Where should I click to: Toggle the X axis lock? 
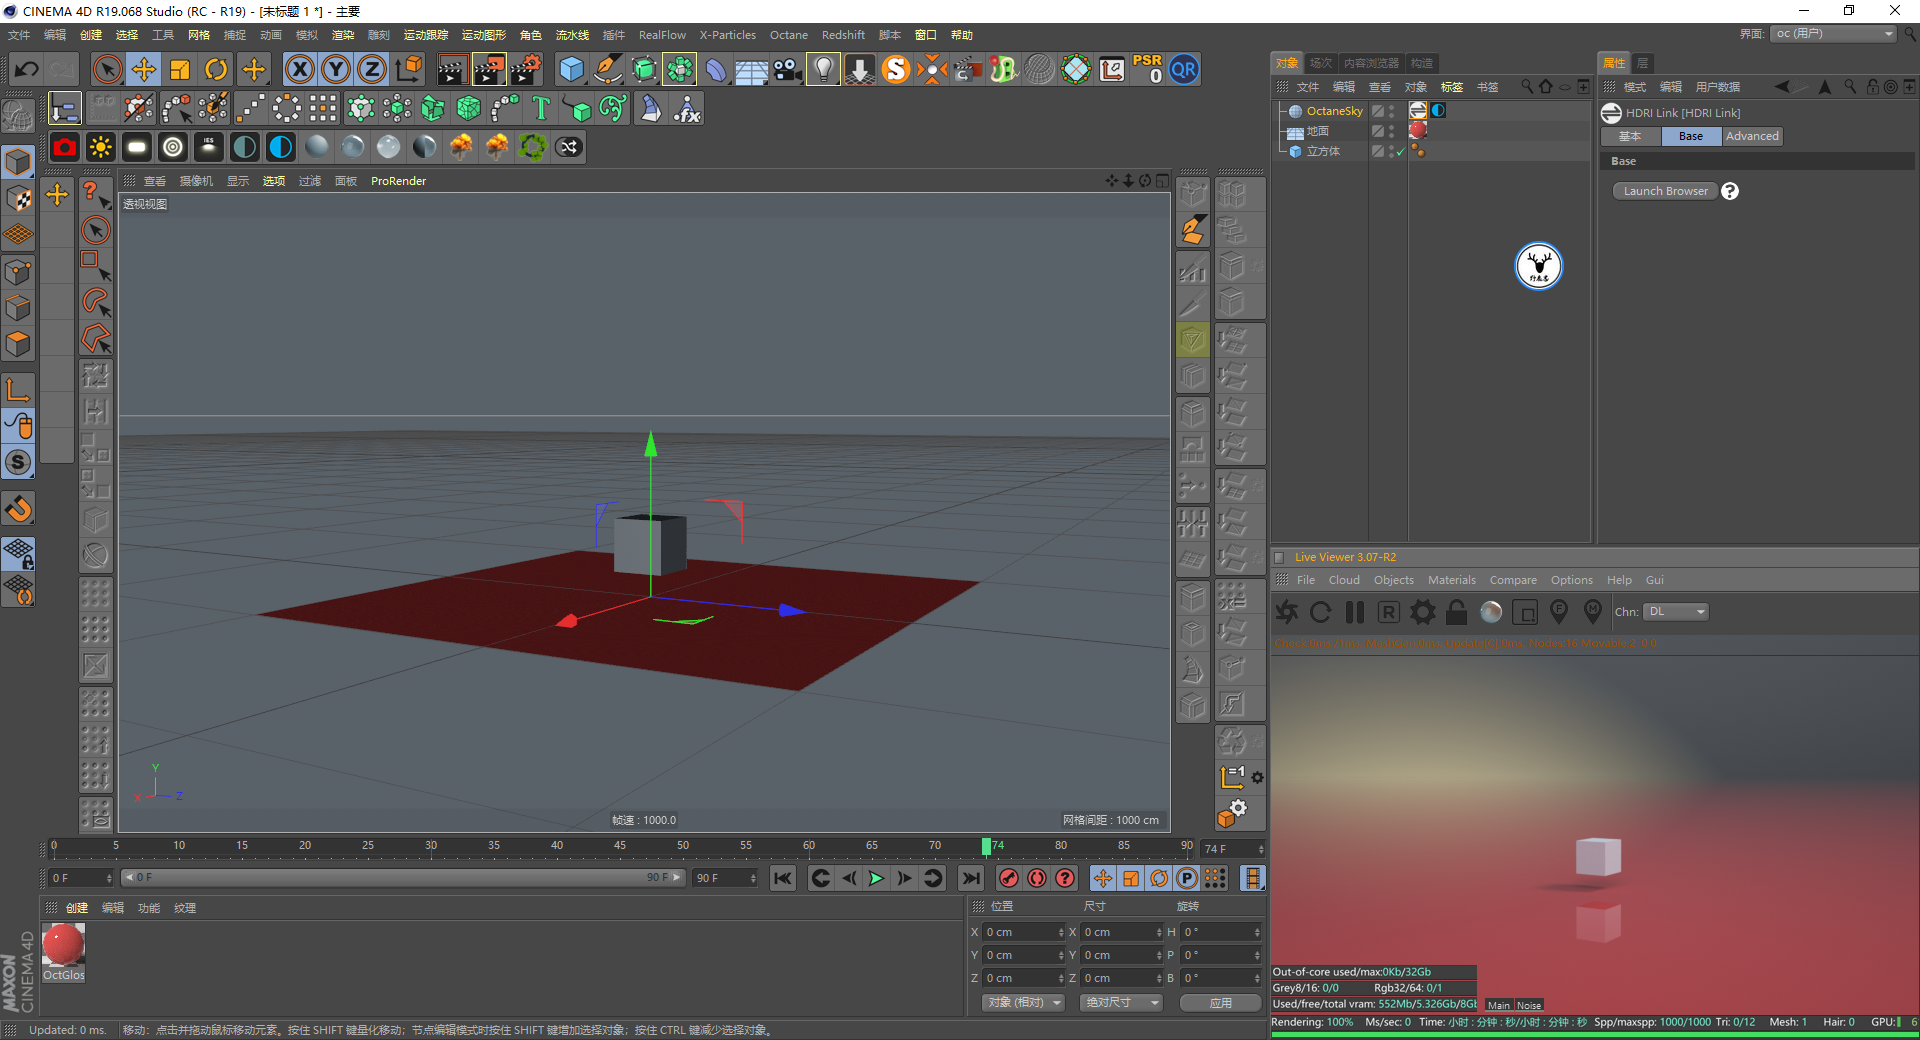(x=299, y=69)
